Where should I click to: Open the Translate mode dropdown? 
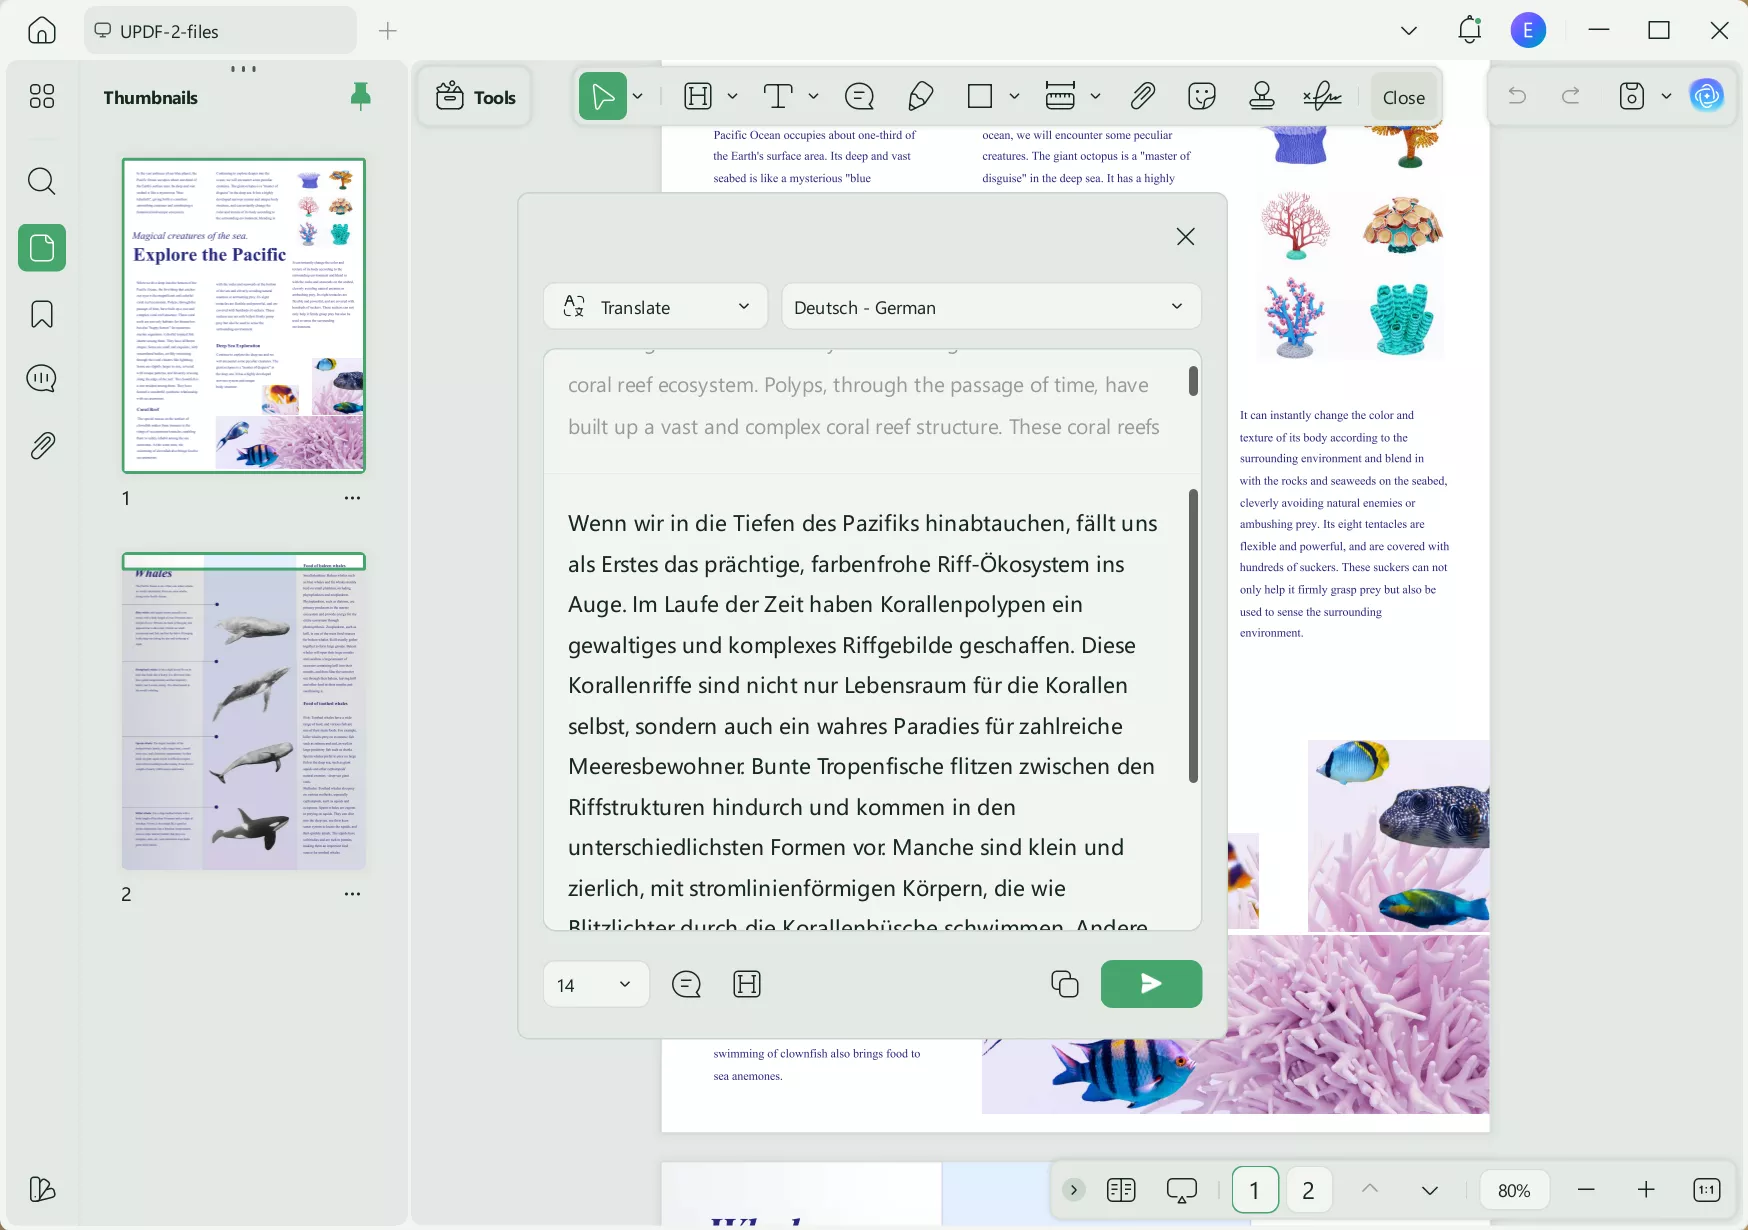(654, 306)
